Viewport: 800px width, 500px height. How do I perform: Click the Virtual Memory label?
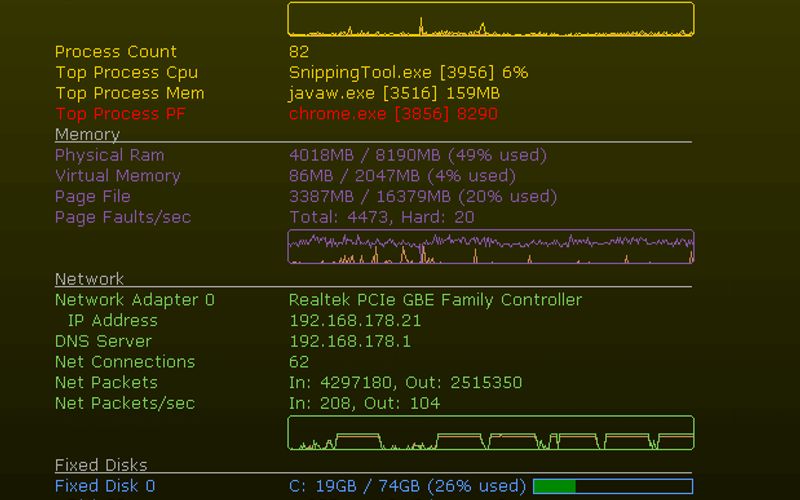click(117, 176)
